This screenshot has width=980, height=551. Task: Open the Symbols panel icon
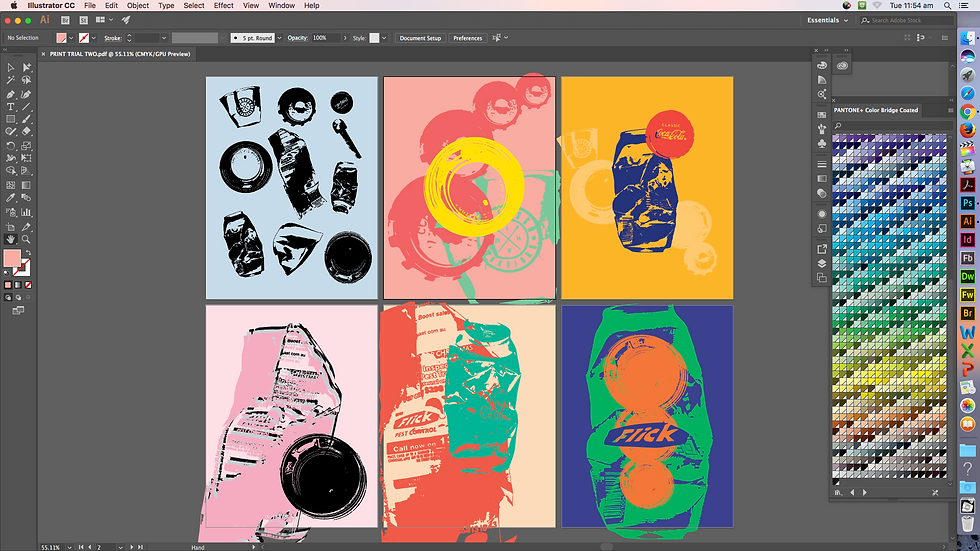(822, 144)
